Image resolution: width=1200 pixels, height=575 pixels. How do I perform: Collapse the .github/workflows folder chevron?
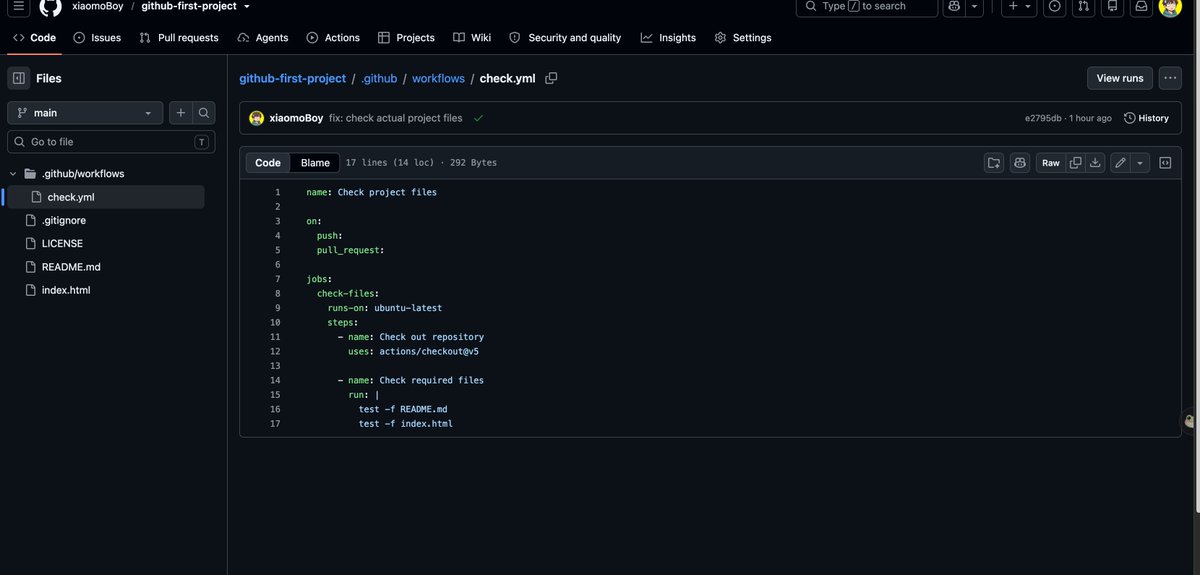coord(13,173)
